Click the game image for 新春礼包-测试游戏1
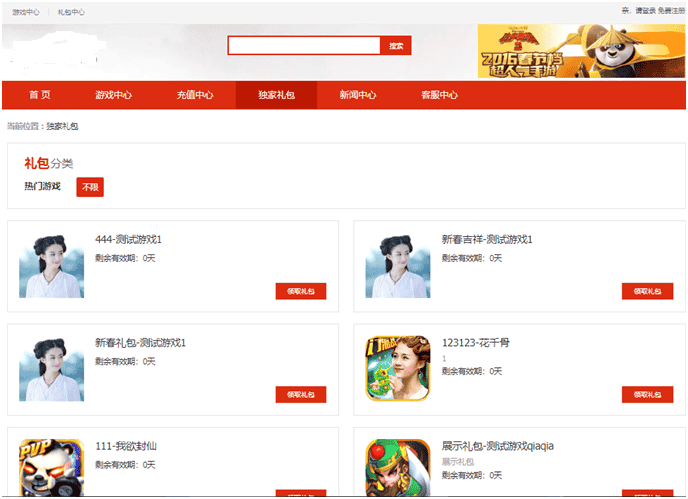The image size is (688, 499). click(x=51, y=369)
